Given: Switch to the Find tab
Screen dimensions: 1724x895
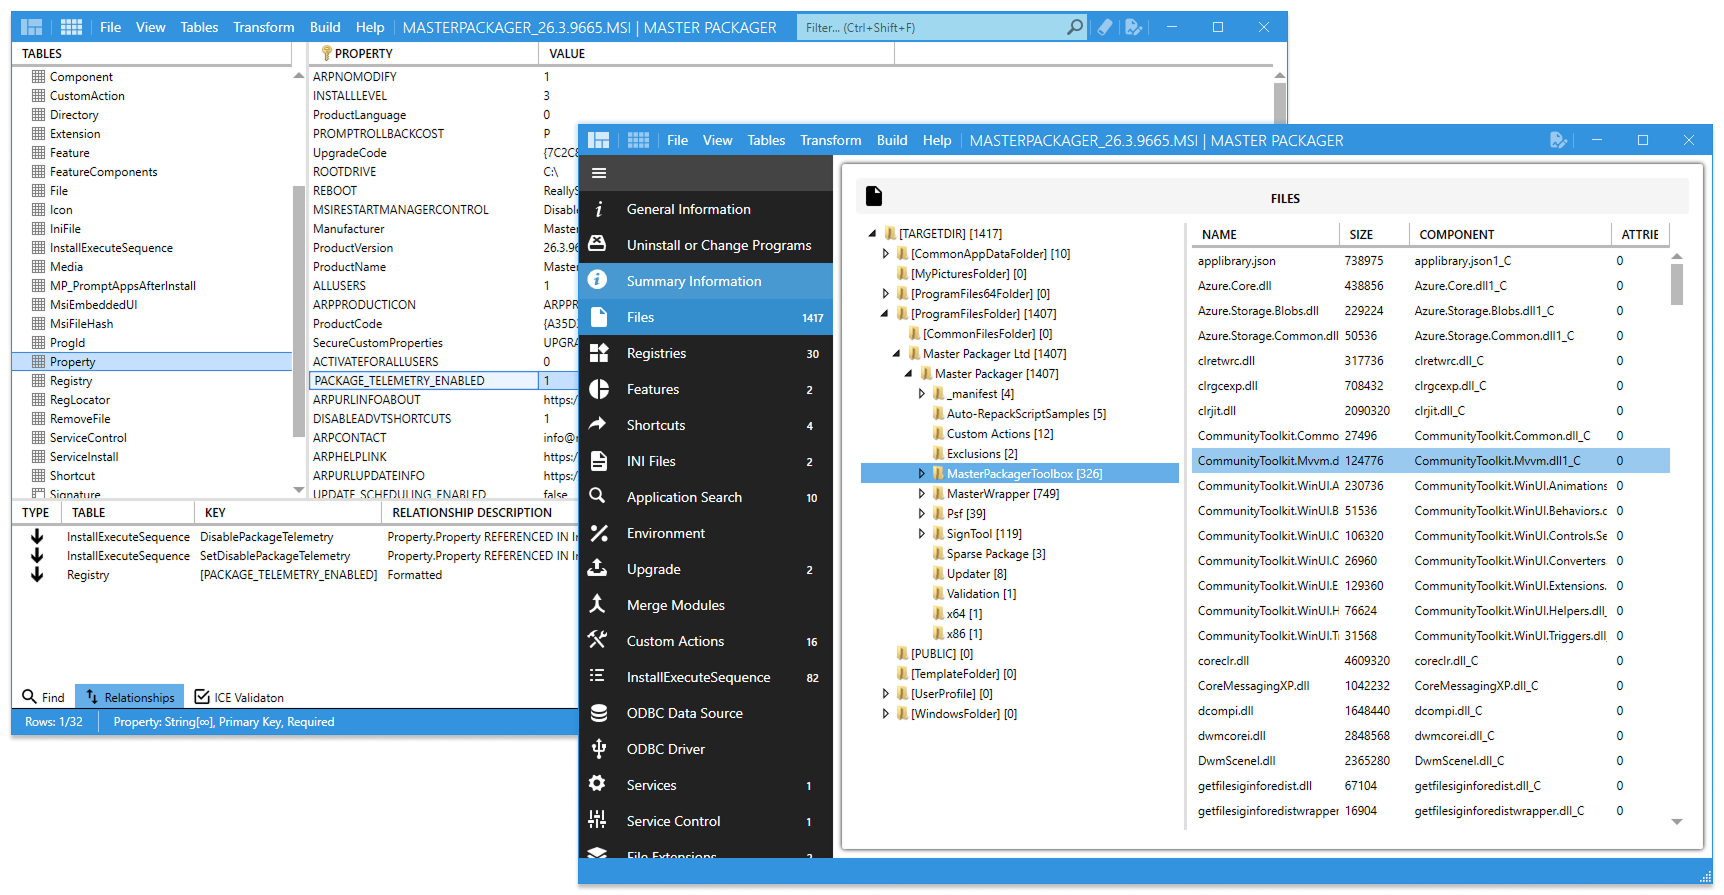Looking at the screenshot, I should click(x=44, y=697).
